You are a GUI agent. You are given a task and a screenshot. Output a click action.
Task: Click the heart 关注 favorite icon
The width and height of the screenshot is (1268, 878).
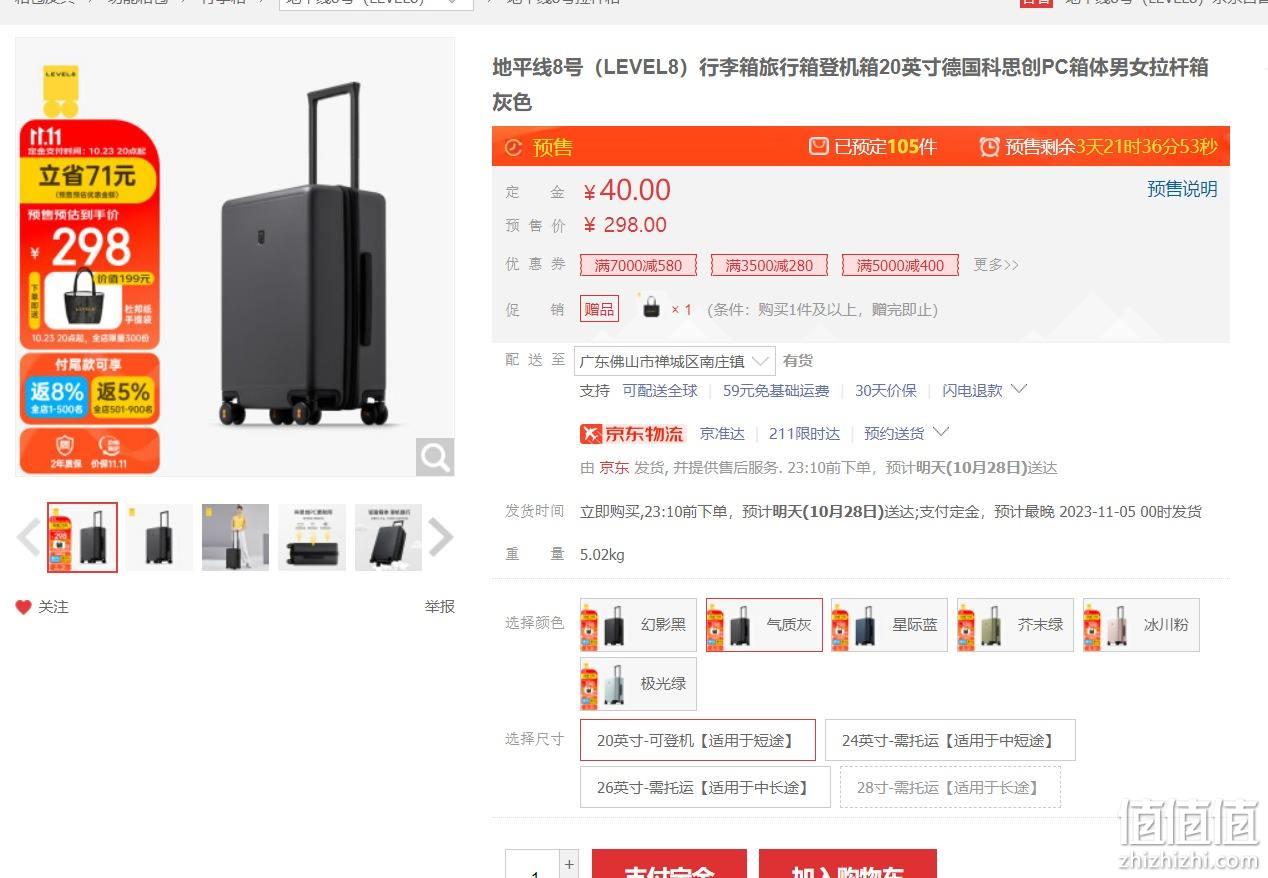[23, 607]
